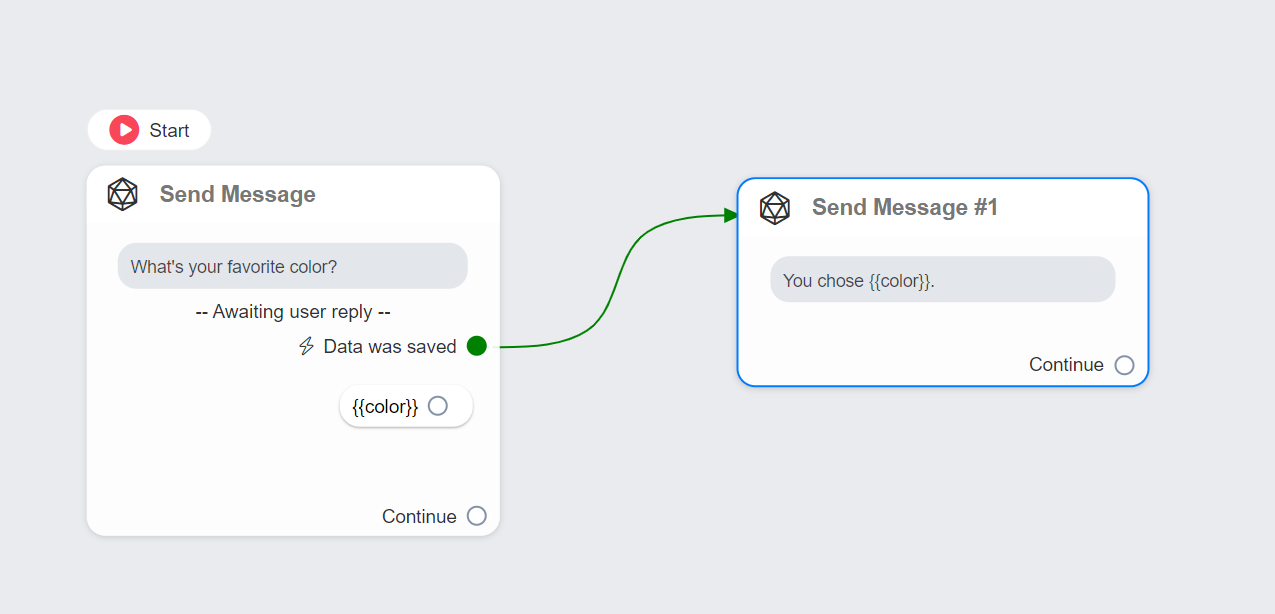Click the icosahedron icon on Send Message node
Screen dimensions: 1275x614
click(x=123, y=194)
